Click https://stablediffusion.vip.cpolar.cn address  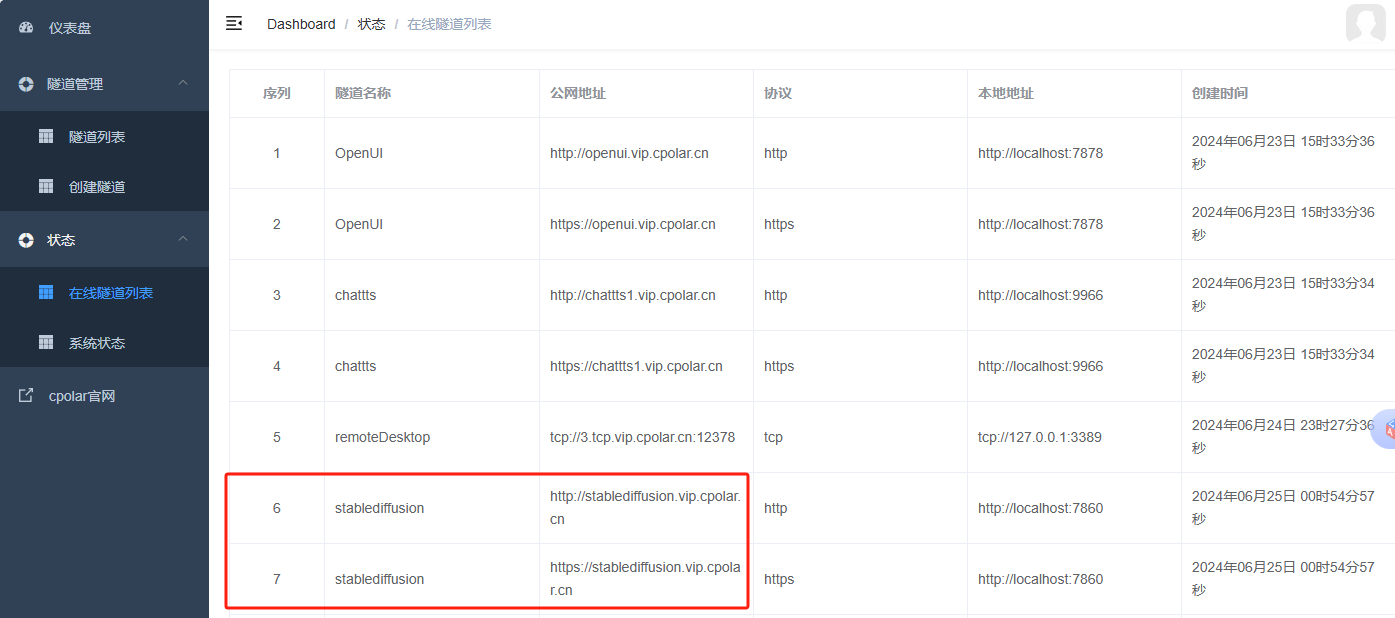tap(646, 579)
